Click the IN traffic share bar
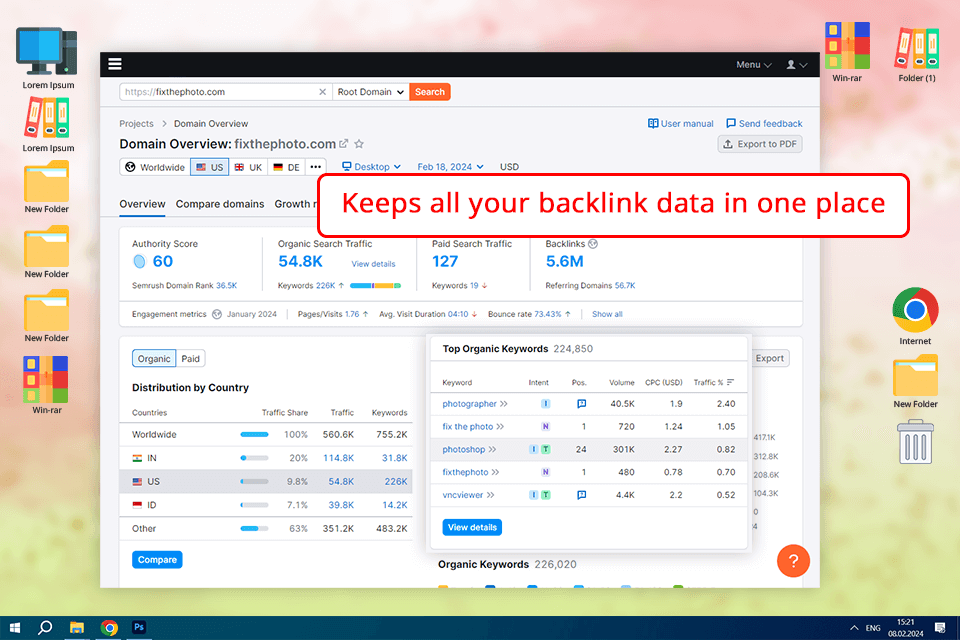This screenshot has height=640, width=960. [x=254, y=457]
